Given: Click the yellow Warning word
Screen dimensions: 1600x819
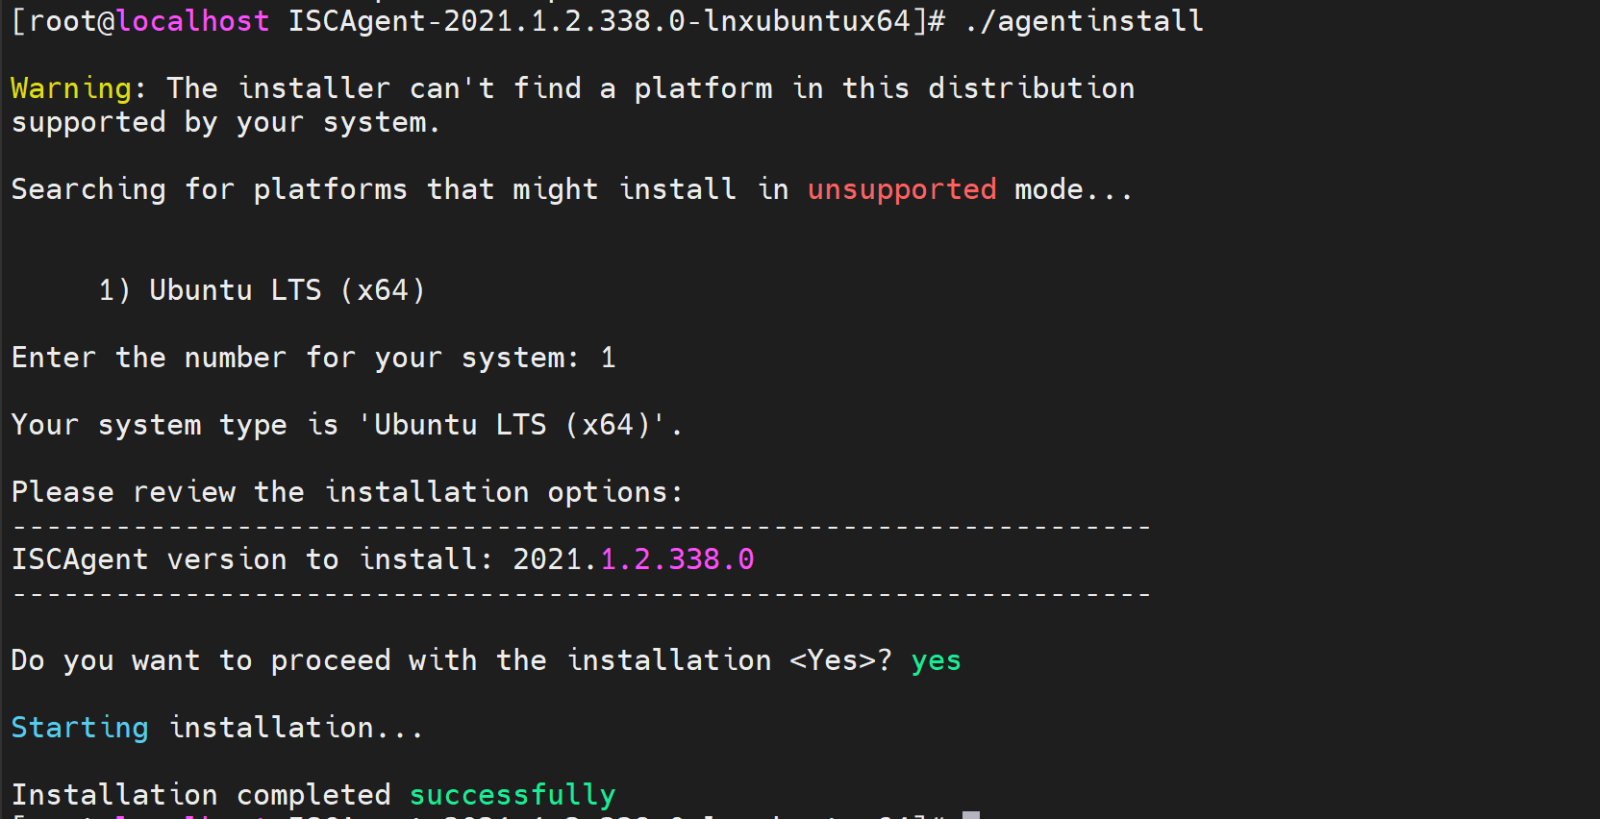Looking at the screenshot, I should 71,89.
